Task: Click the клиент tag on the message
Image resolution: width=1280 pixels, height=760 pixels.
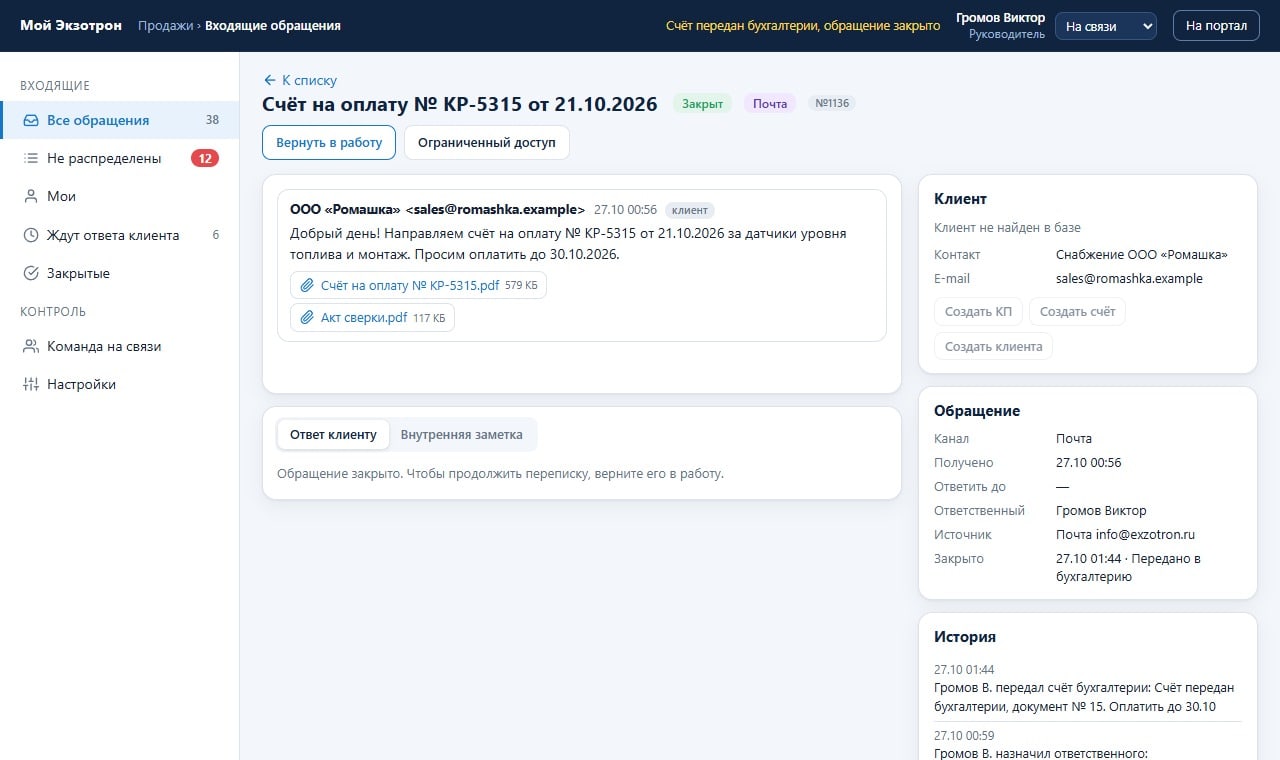Action: click(x=690, y=210)
